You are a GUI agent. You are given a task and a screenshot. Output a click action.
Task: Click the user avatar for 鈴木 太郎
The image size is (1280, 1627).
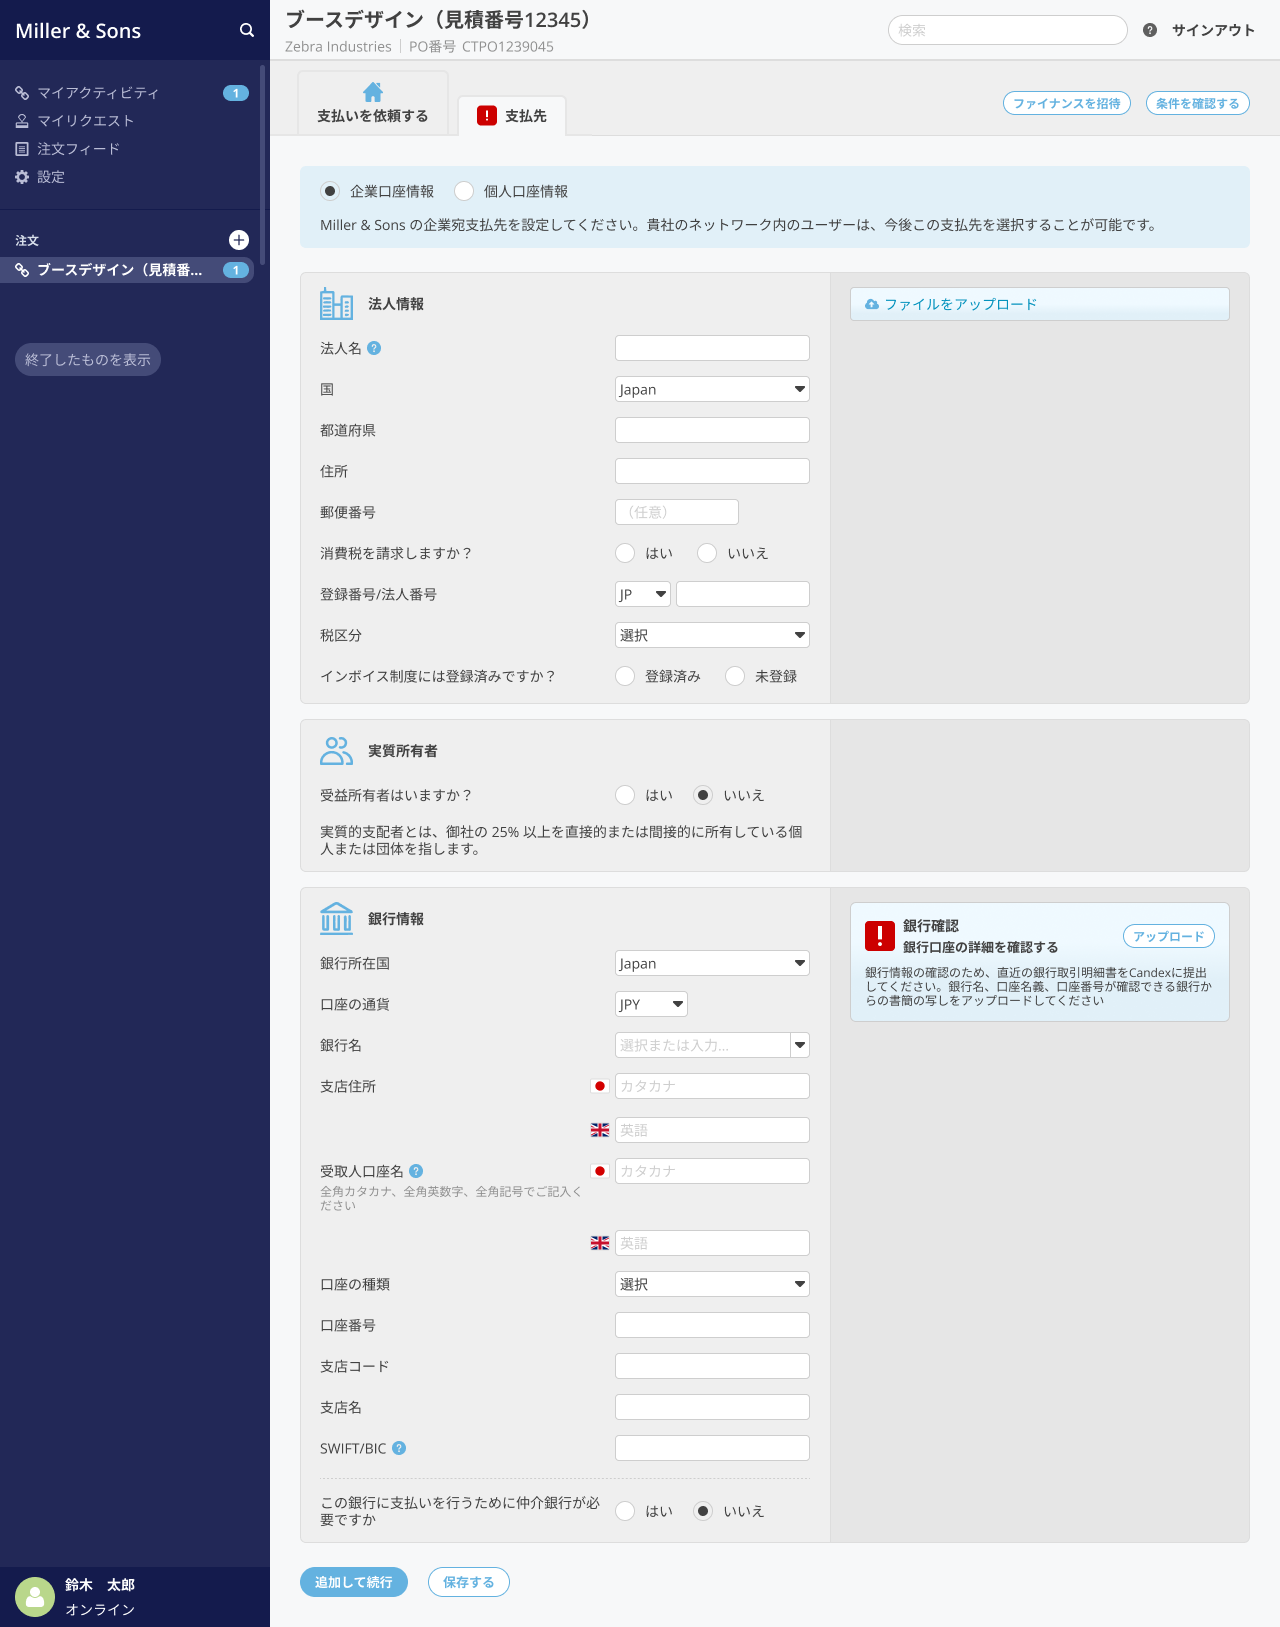click(x=35, y=1597)
